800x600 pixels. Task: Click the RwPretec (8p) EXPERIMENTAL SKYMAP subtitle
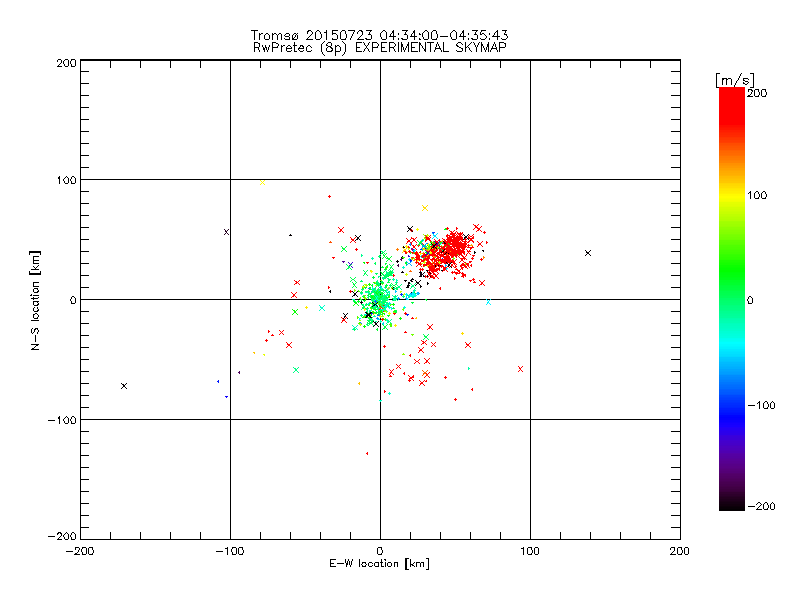(x=380, y=47)
